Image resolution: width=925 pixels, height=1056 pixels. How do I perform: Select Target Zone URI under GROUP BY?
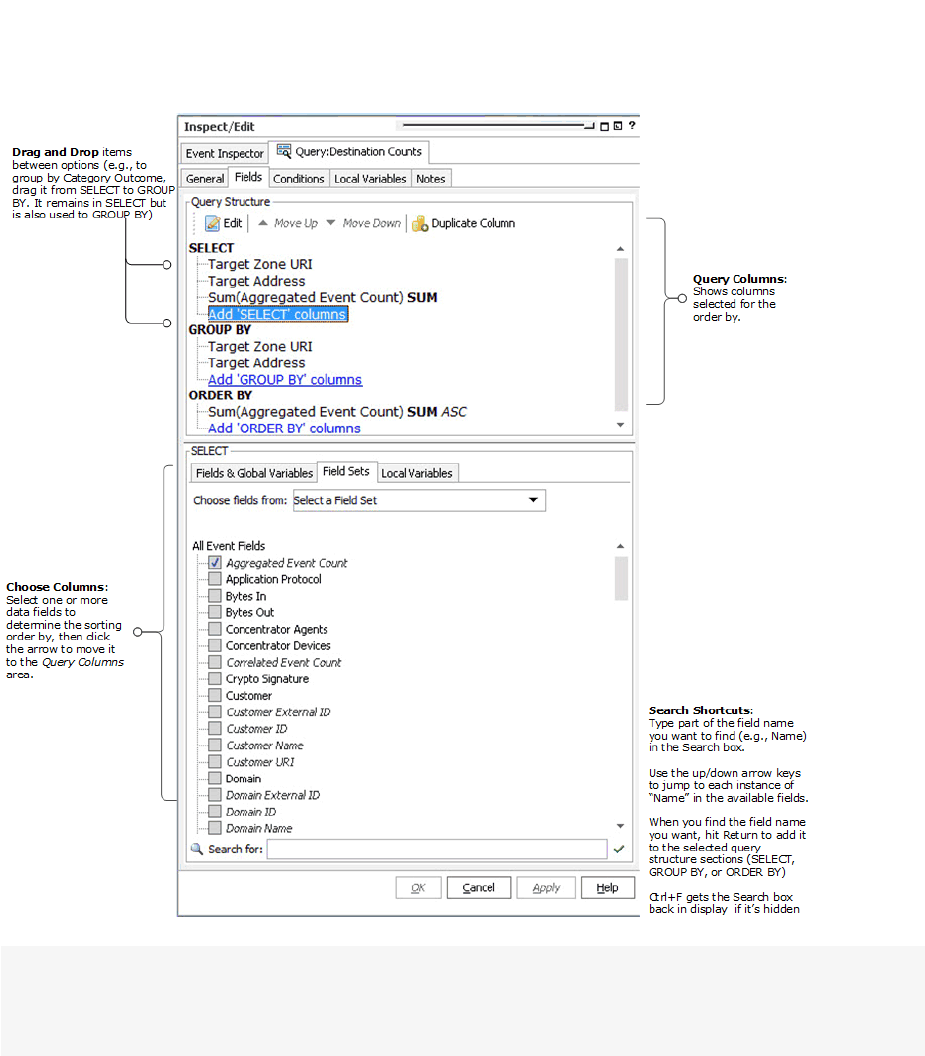[x=260, y=347]
